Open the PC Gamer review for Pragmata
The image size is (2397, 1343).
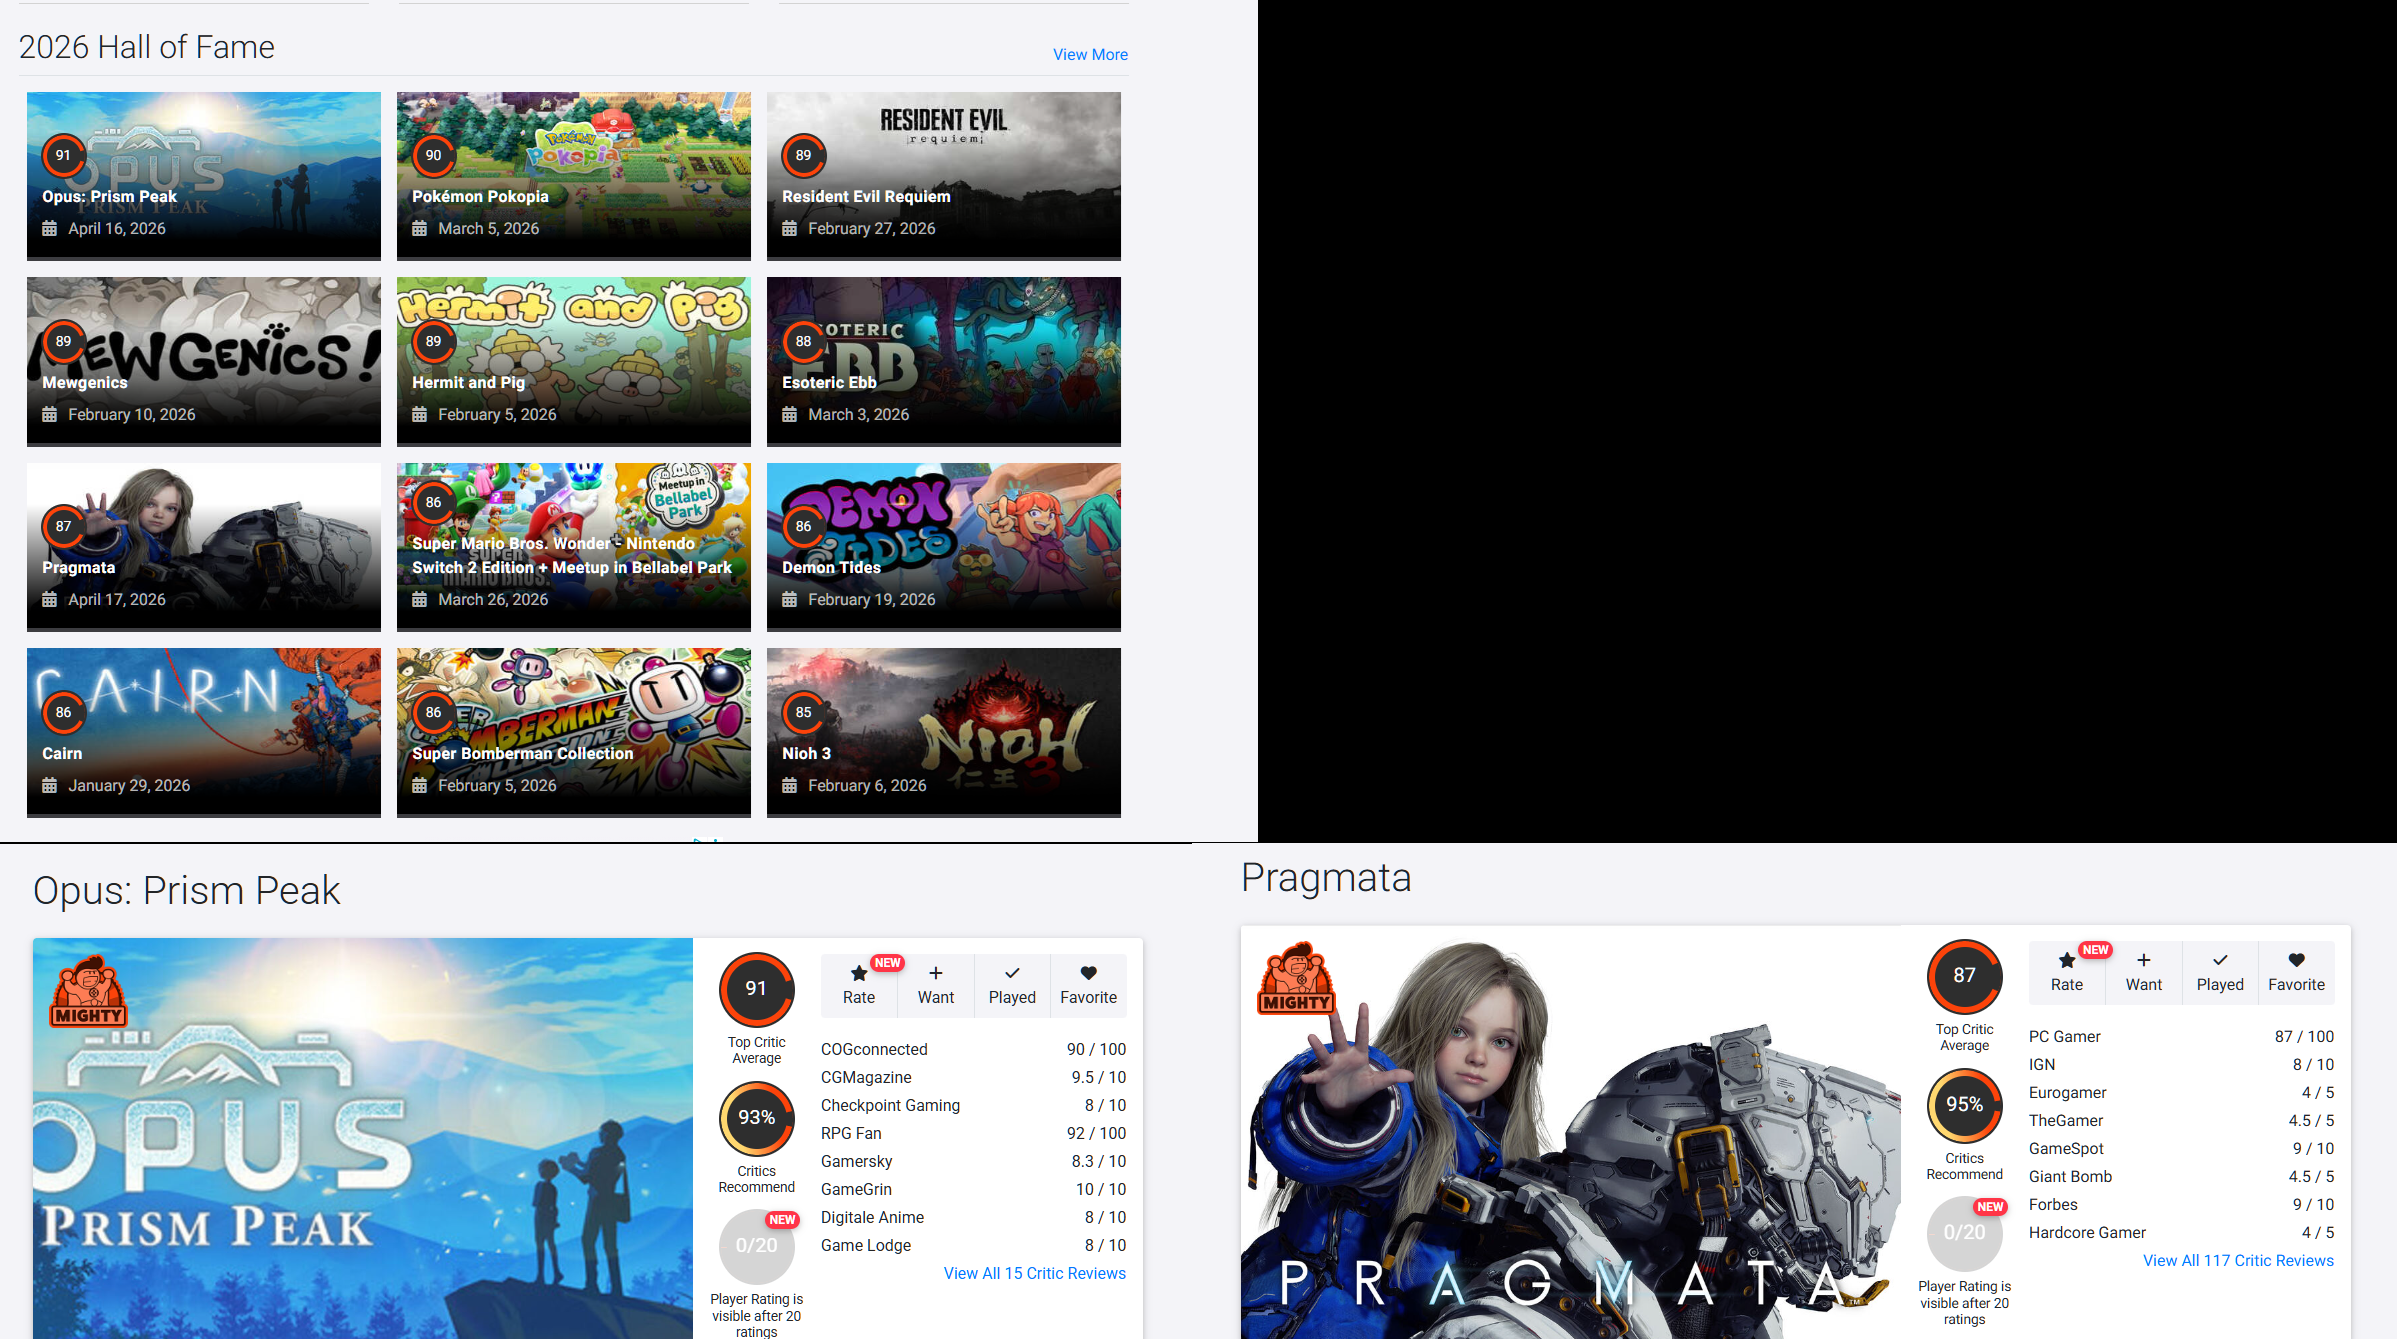tap(2064, 1036)
